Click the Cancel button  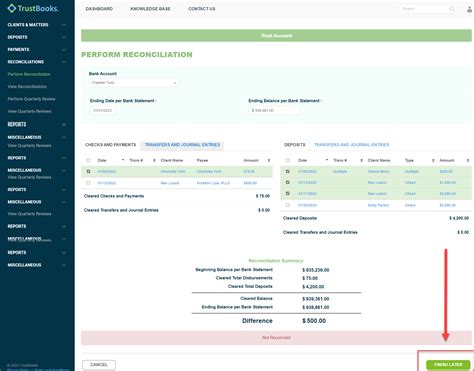(x=99, y=365)
